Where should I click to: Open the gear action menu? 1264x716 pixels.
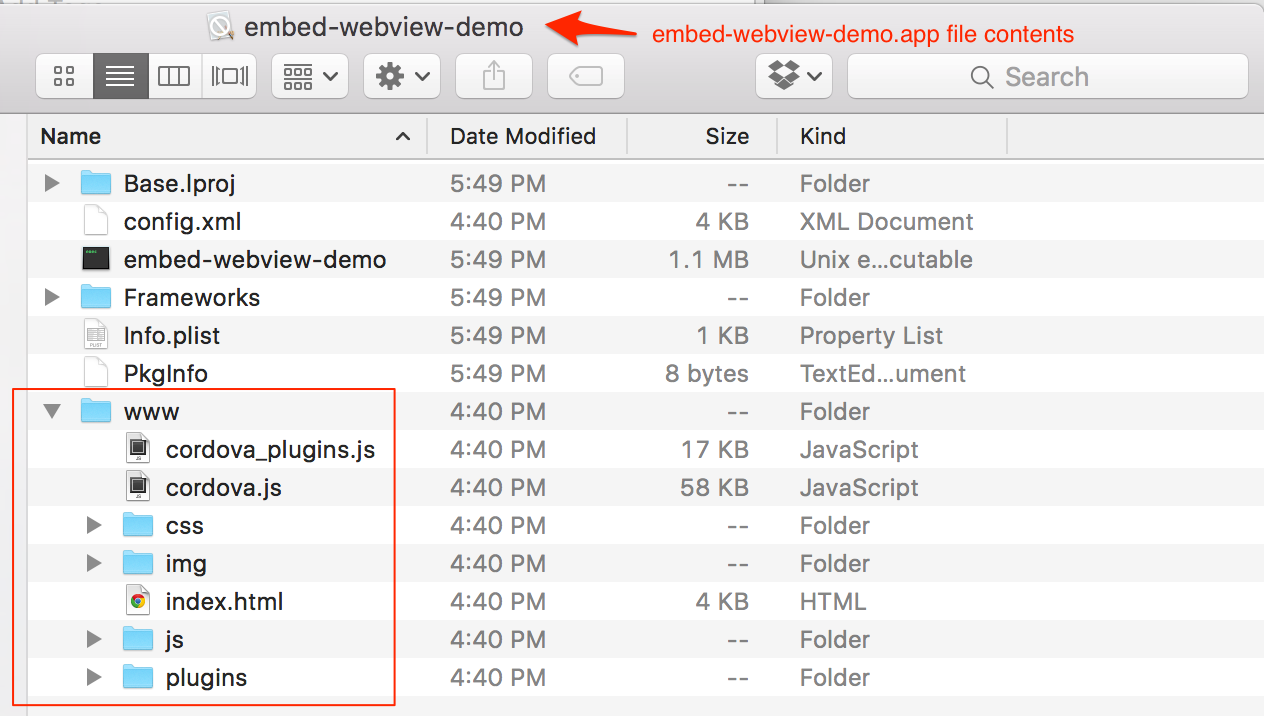pyautogui.click(x=402, y=76)
